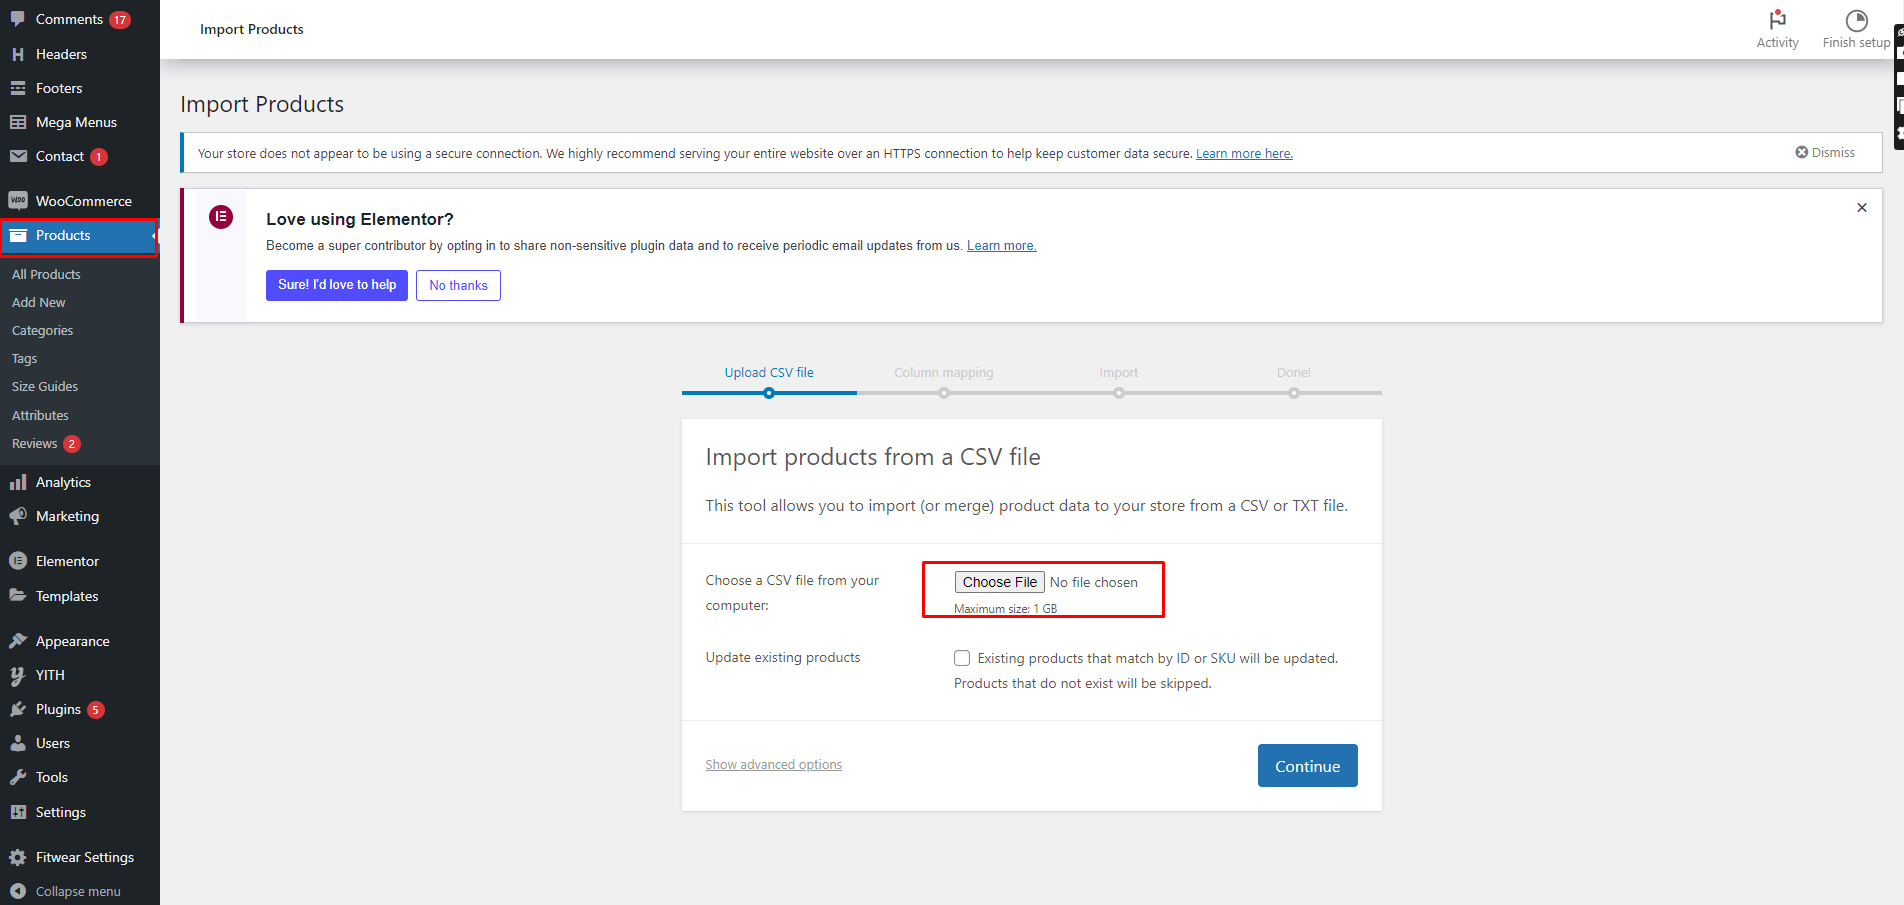Open Templates via folder icon
1904x905 pixels.
18,596
